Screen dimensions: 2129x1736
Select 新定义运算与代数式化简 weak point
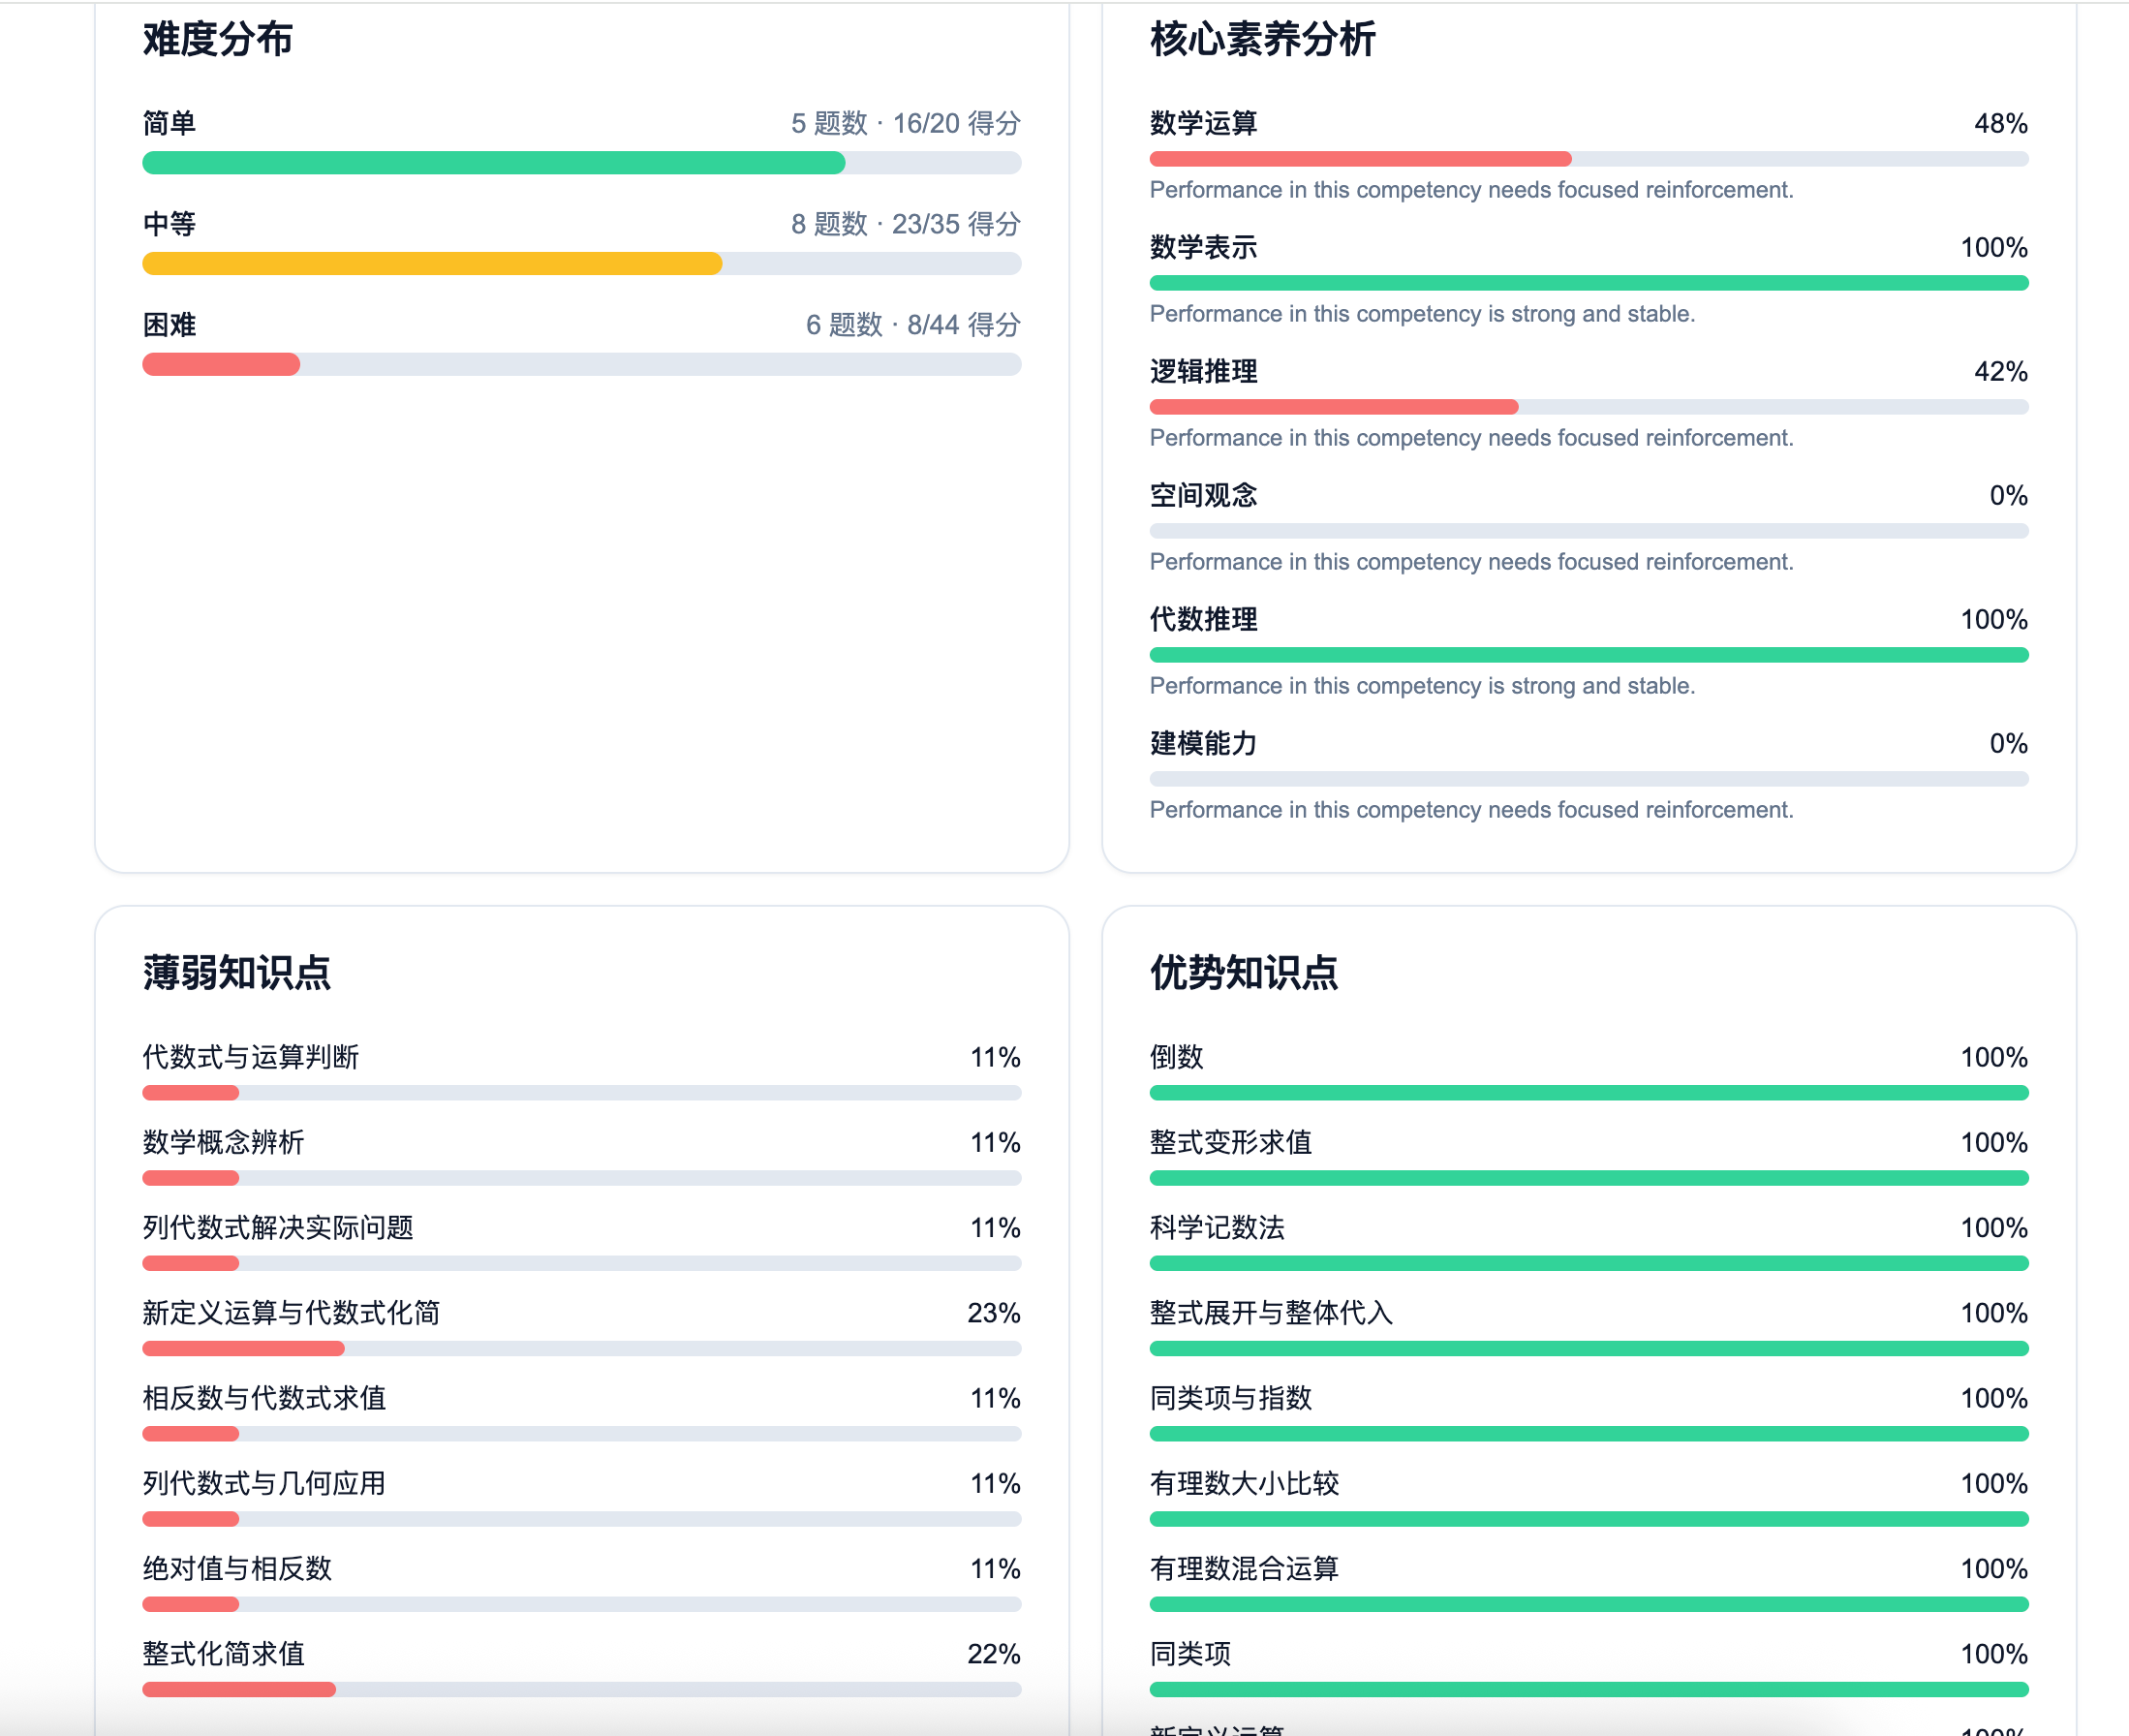coord(291,1312)
